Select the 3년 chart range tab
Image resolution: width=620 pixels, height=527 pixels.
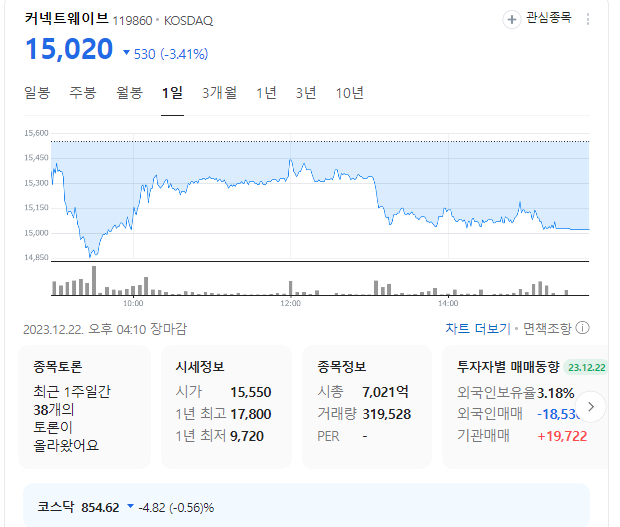(306, 93)
